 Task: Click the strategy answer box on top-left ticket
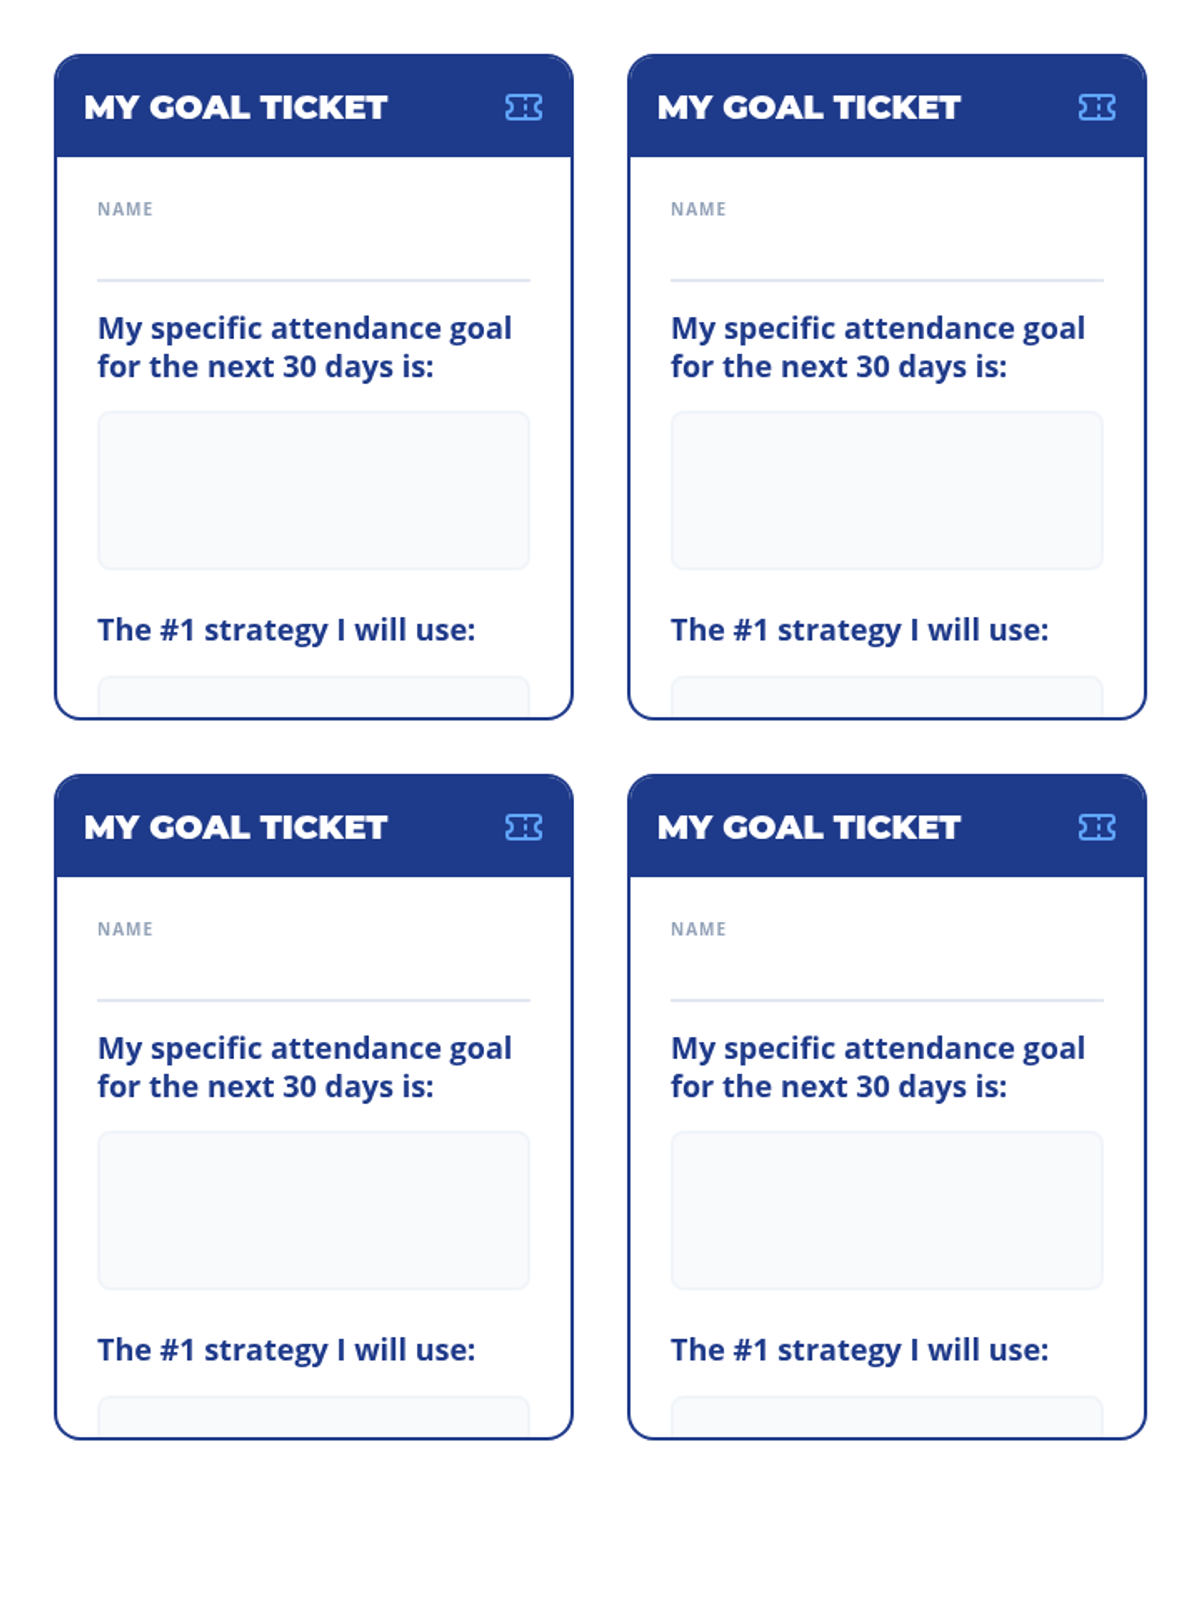[313, 697]
